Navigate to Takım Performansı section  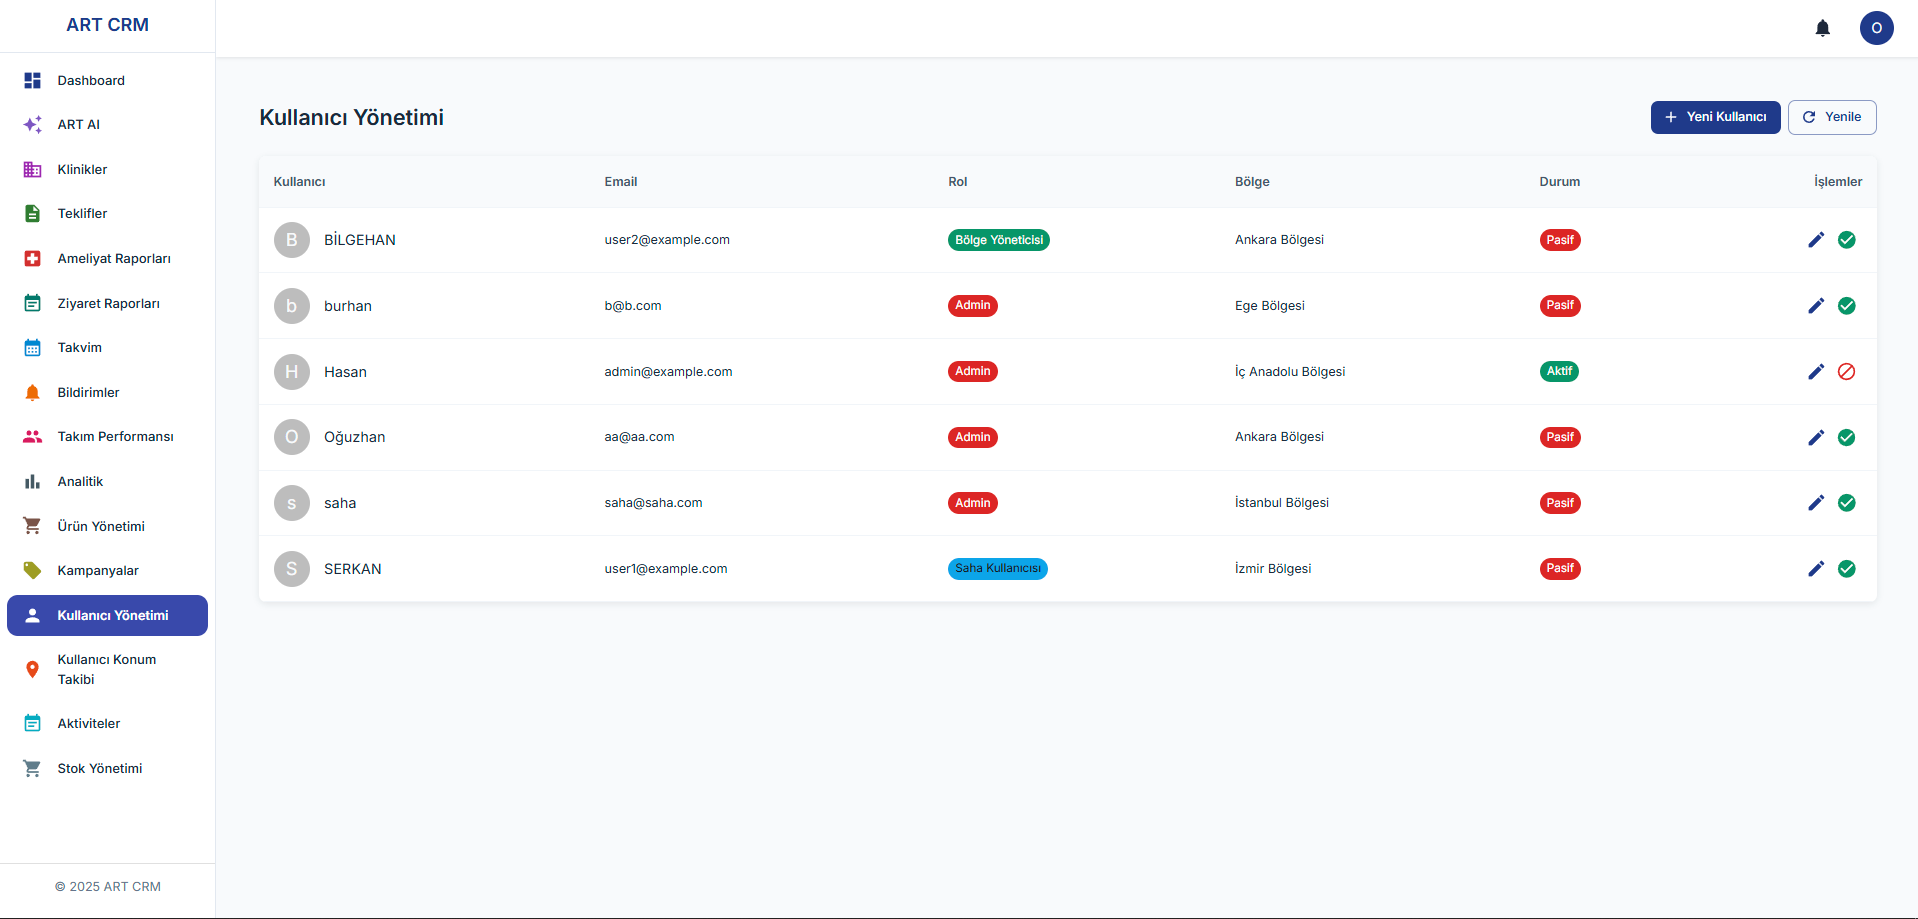tap(115, 437)
